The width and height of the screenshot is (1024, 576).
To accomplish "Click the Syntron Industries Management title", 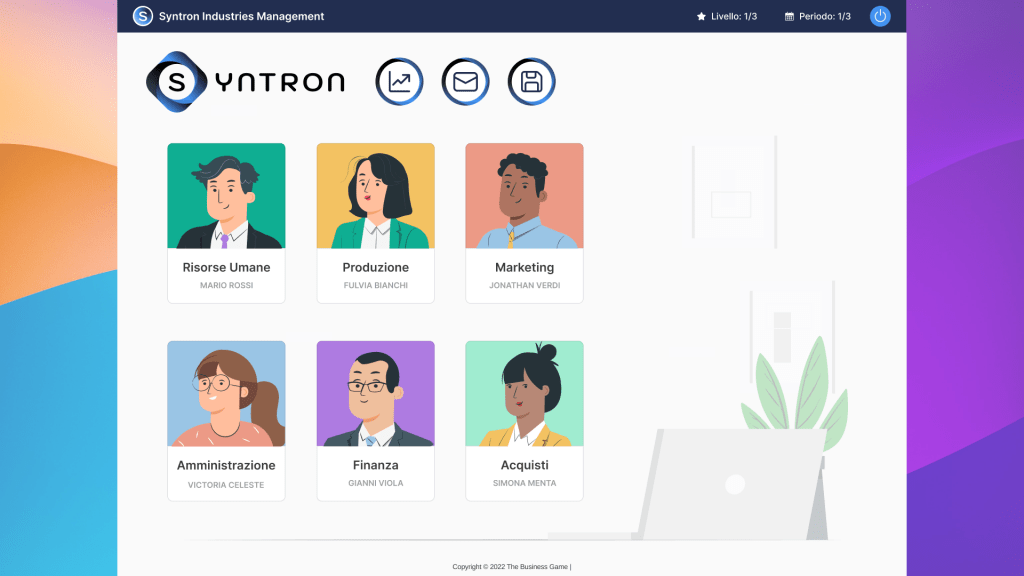I will point(242,16).
